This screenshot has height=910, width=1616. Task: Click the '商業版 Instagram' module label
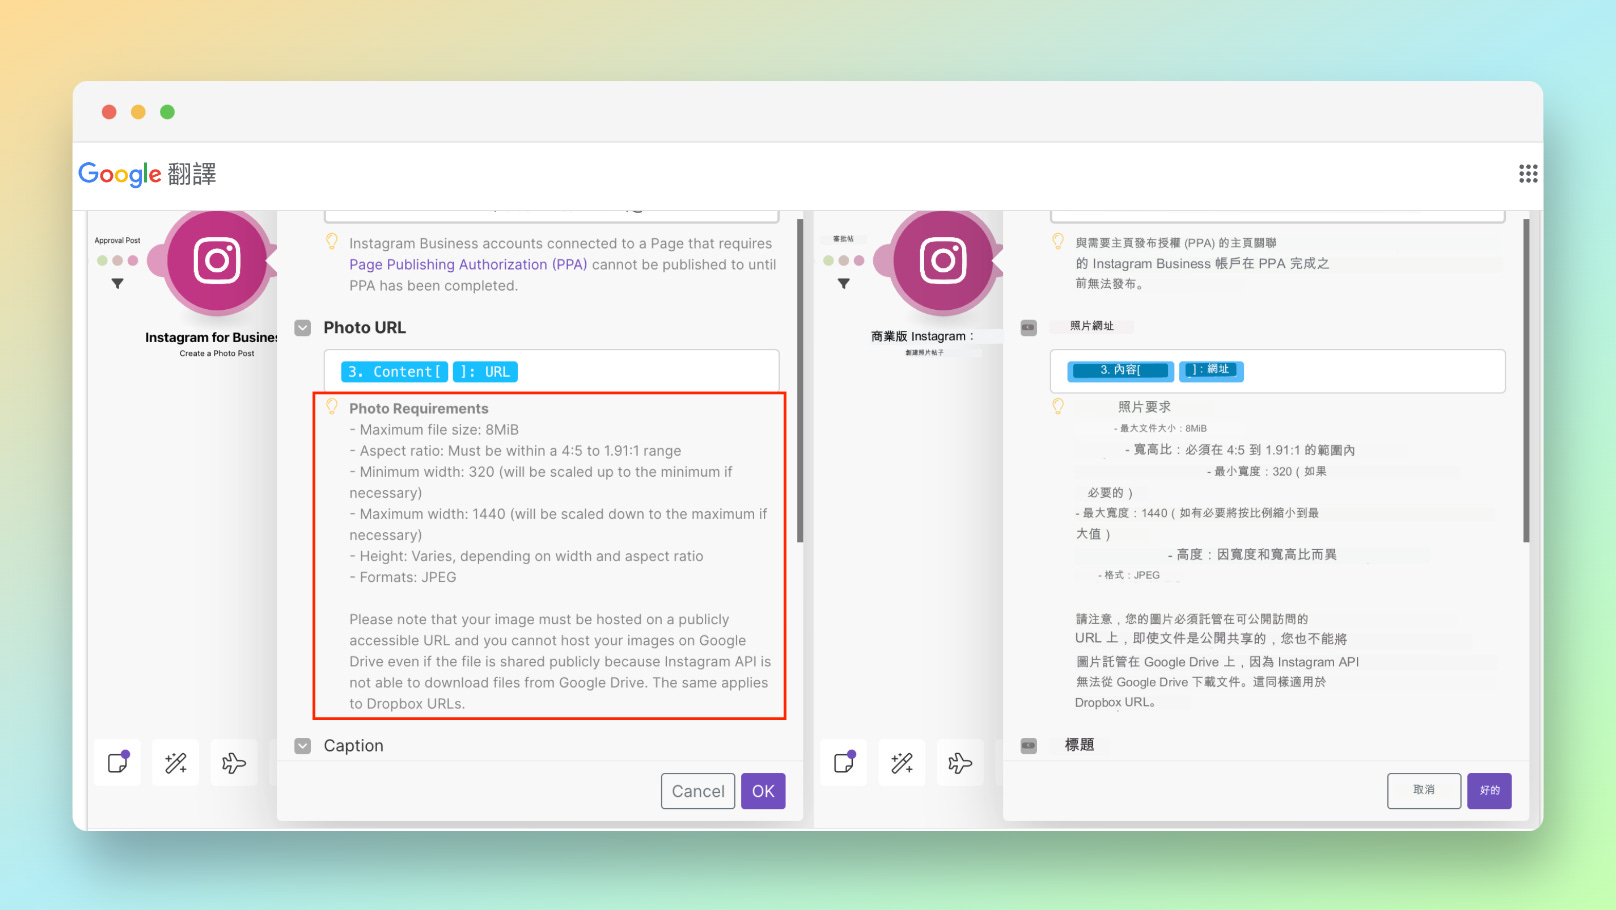(x=921, y=337)
